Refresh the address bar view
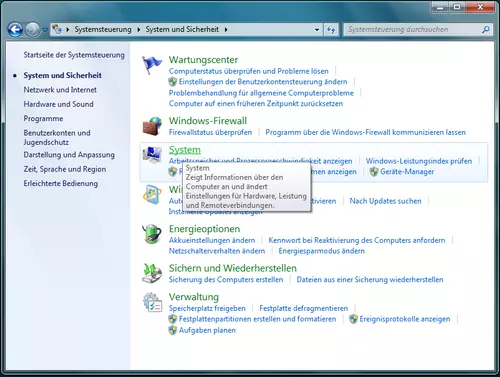The image size is (500, 377). click(x=331, y=30)
